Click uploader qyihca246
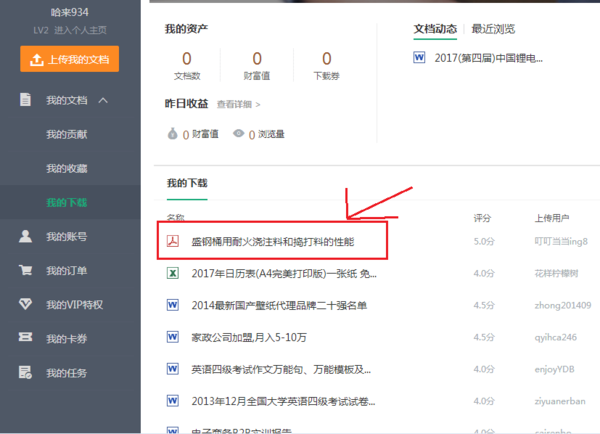The width and height of the screenshot is (600, 434). (x=556, y=337)
